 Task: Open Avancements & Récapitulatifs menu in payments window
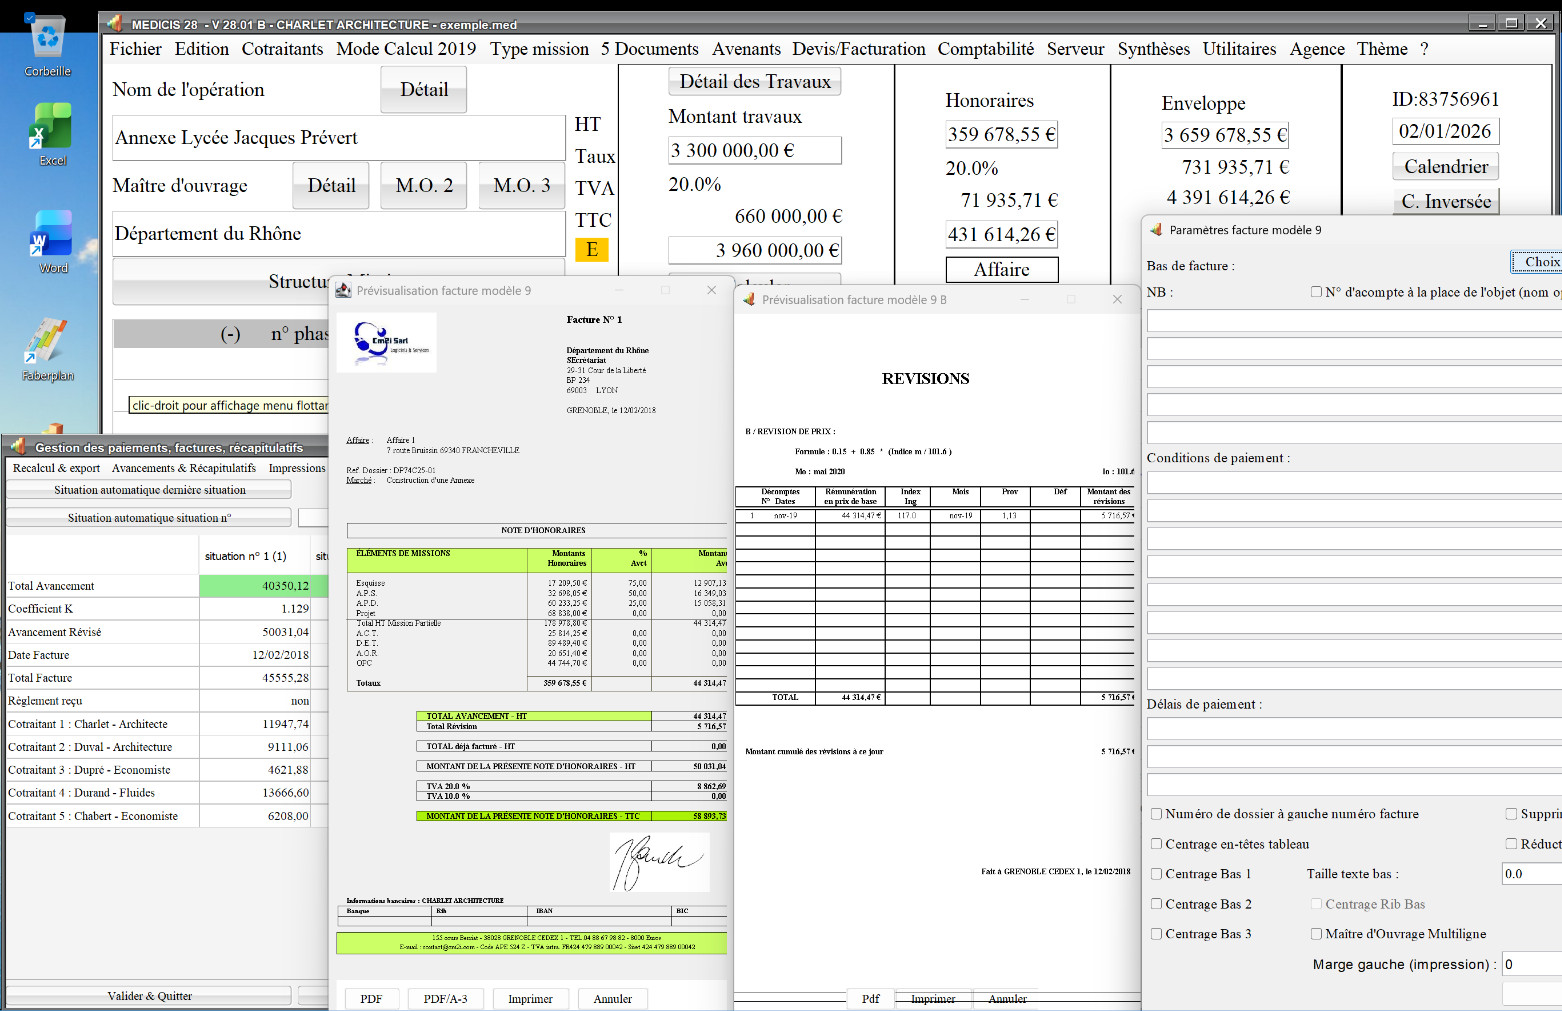[x=184, y=468]
